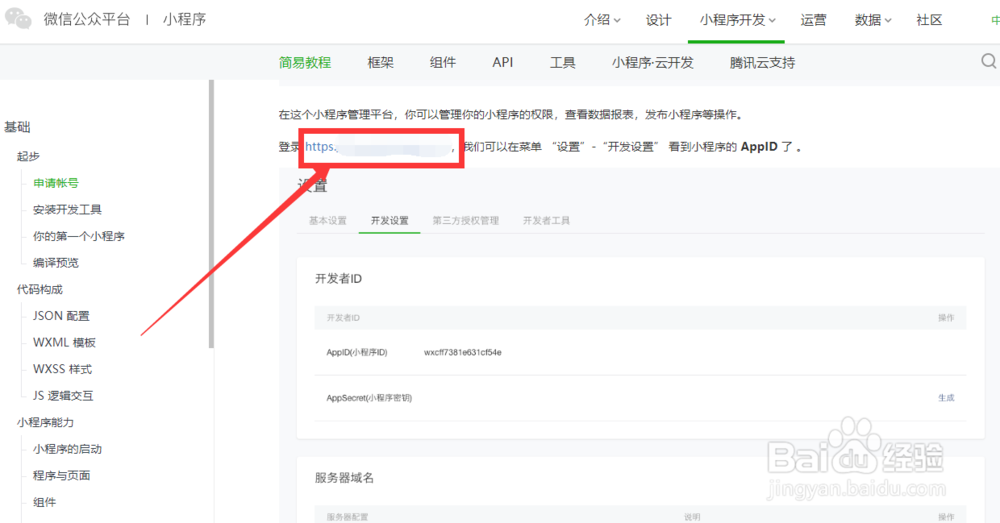Switch to the 组件 tab
Image resolution: width=1000 pixels, height=523 pixels.
point(443,63)
